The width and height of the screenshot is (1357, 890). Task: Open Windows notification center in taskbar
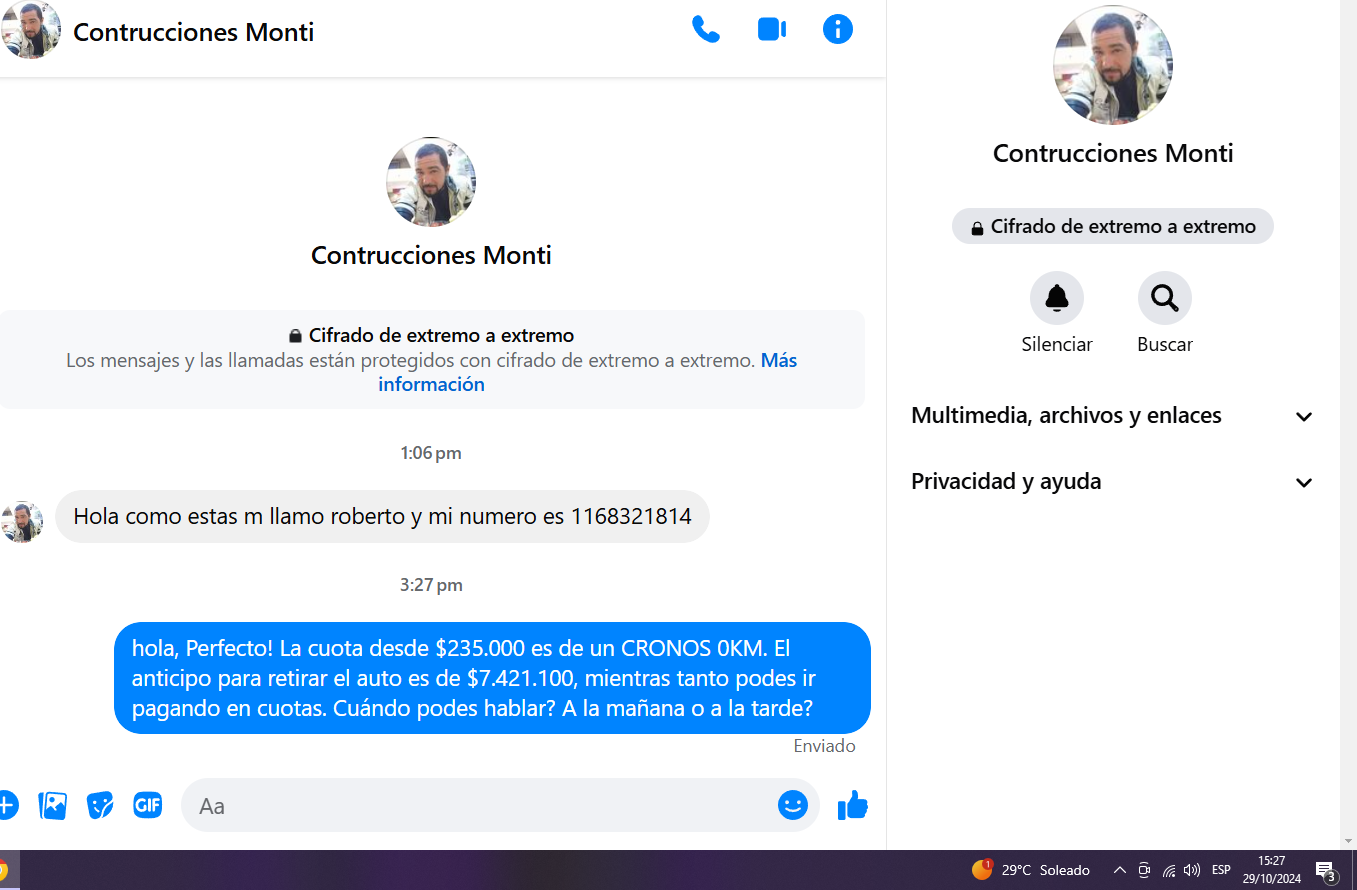(1326, 871)
